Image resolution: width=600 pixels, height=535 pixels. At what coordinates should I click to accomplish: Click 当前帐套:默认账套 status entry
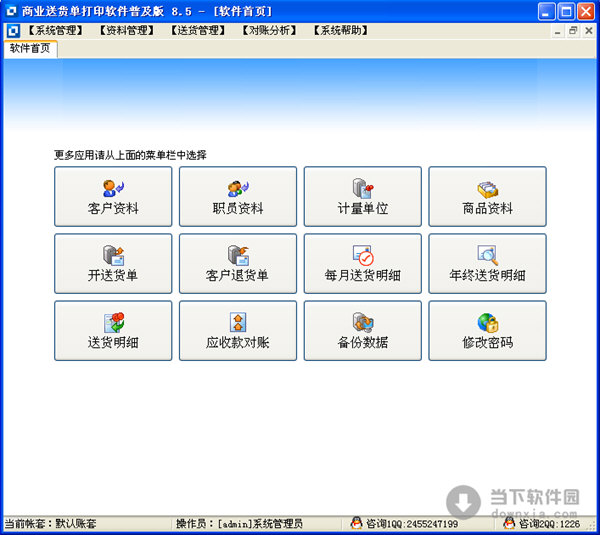50,524
